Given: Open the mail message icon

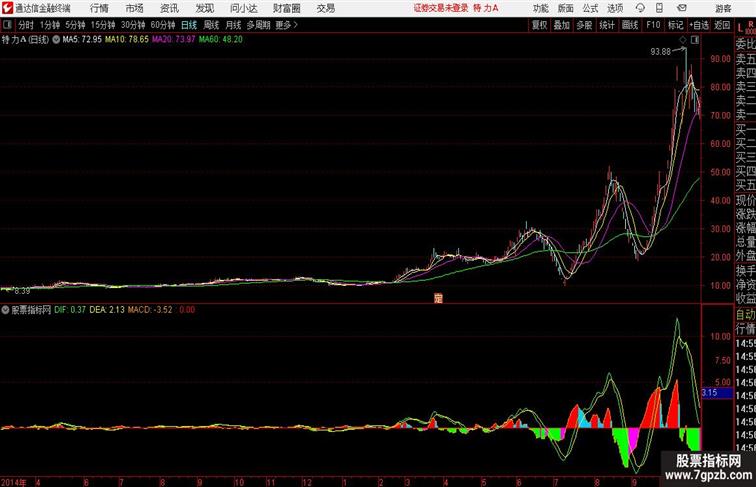Looking at the screenshot, I should coord(682,8).
